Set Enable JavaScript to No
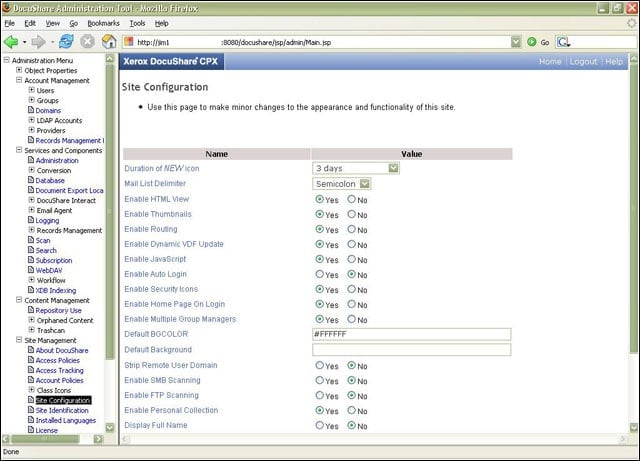The width and height of the screenshot is (640, 461). [351, 259]
